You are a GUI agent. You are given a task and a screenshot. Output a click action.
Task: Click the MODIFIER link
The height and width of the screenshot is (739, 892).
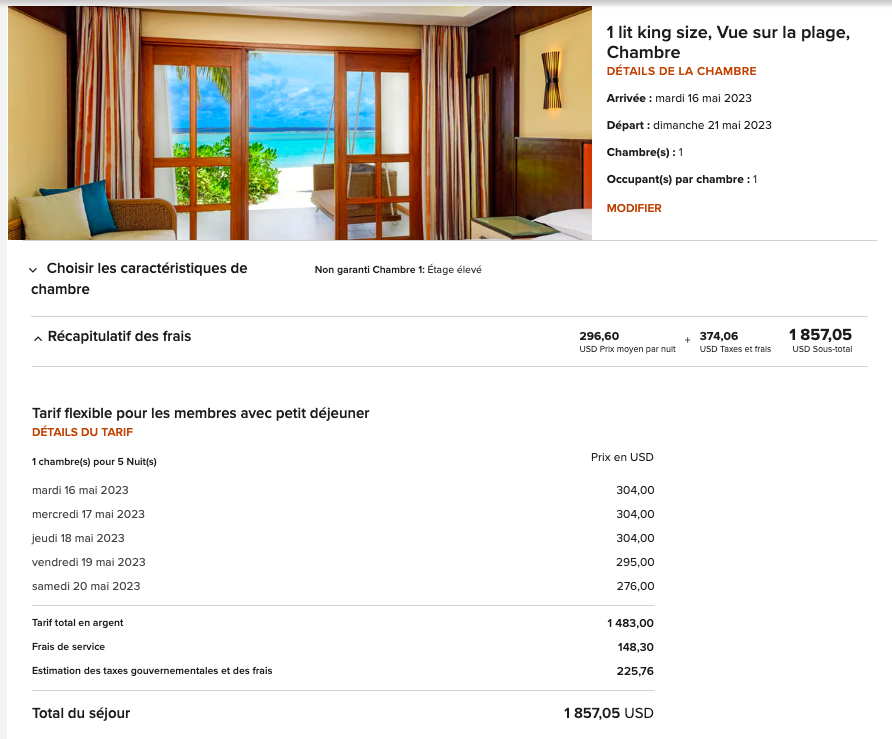click(634, 208)
